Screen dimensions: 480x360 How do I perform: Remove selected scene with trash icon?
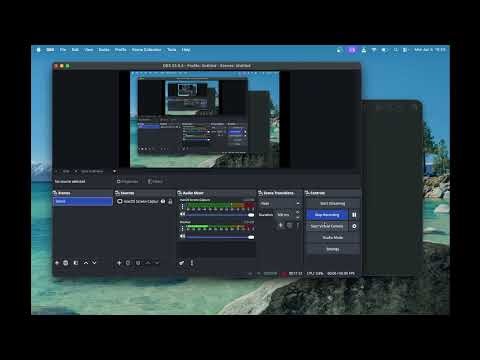(x=66, y=263)
